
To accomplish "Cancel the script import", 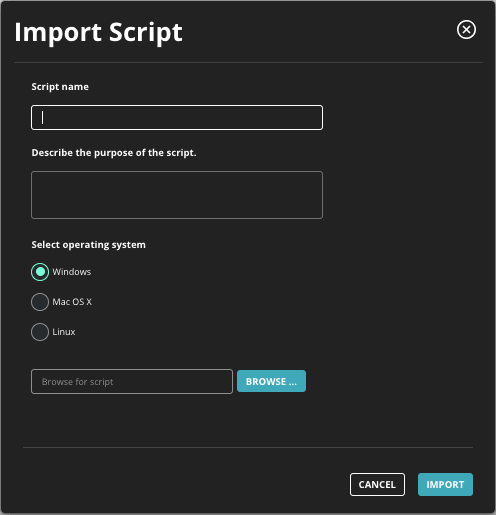I will point(377,484).
